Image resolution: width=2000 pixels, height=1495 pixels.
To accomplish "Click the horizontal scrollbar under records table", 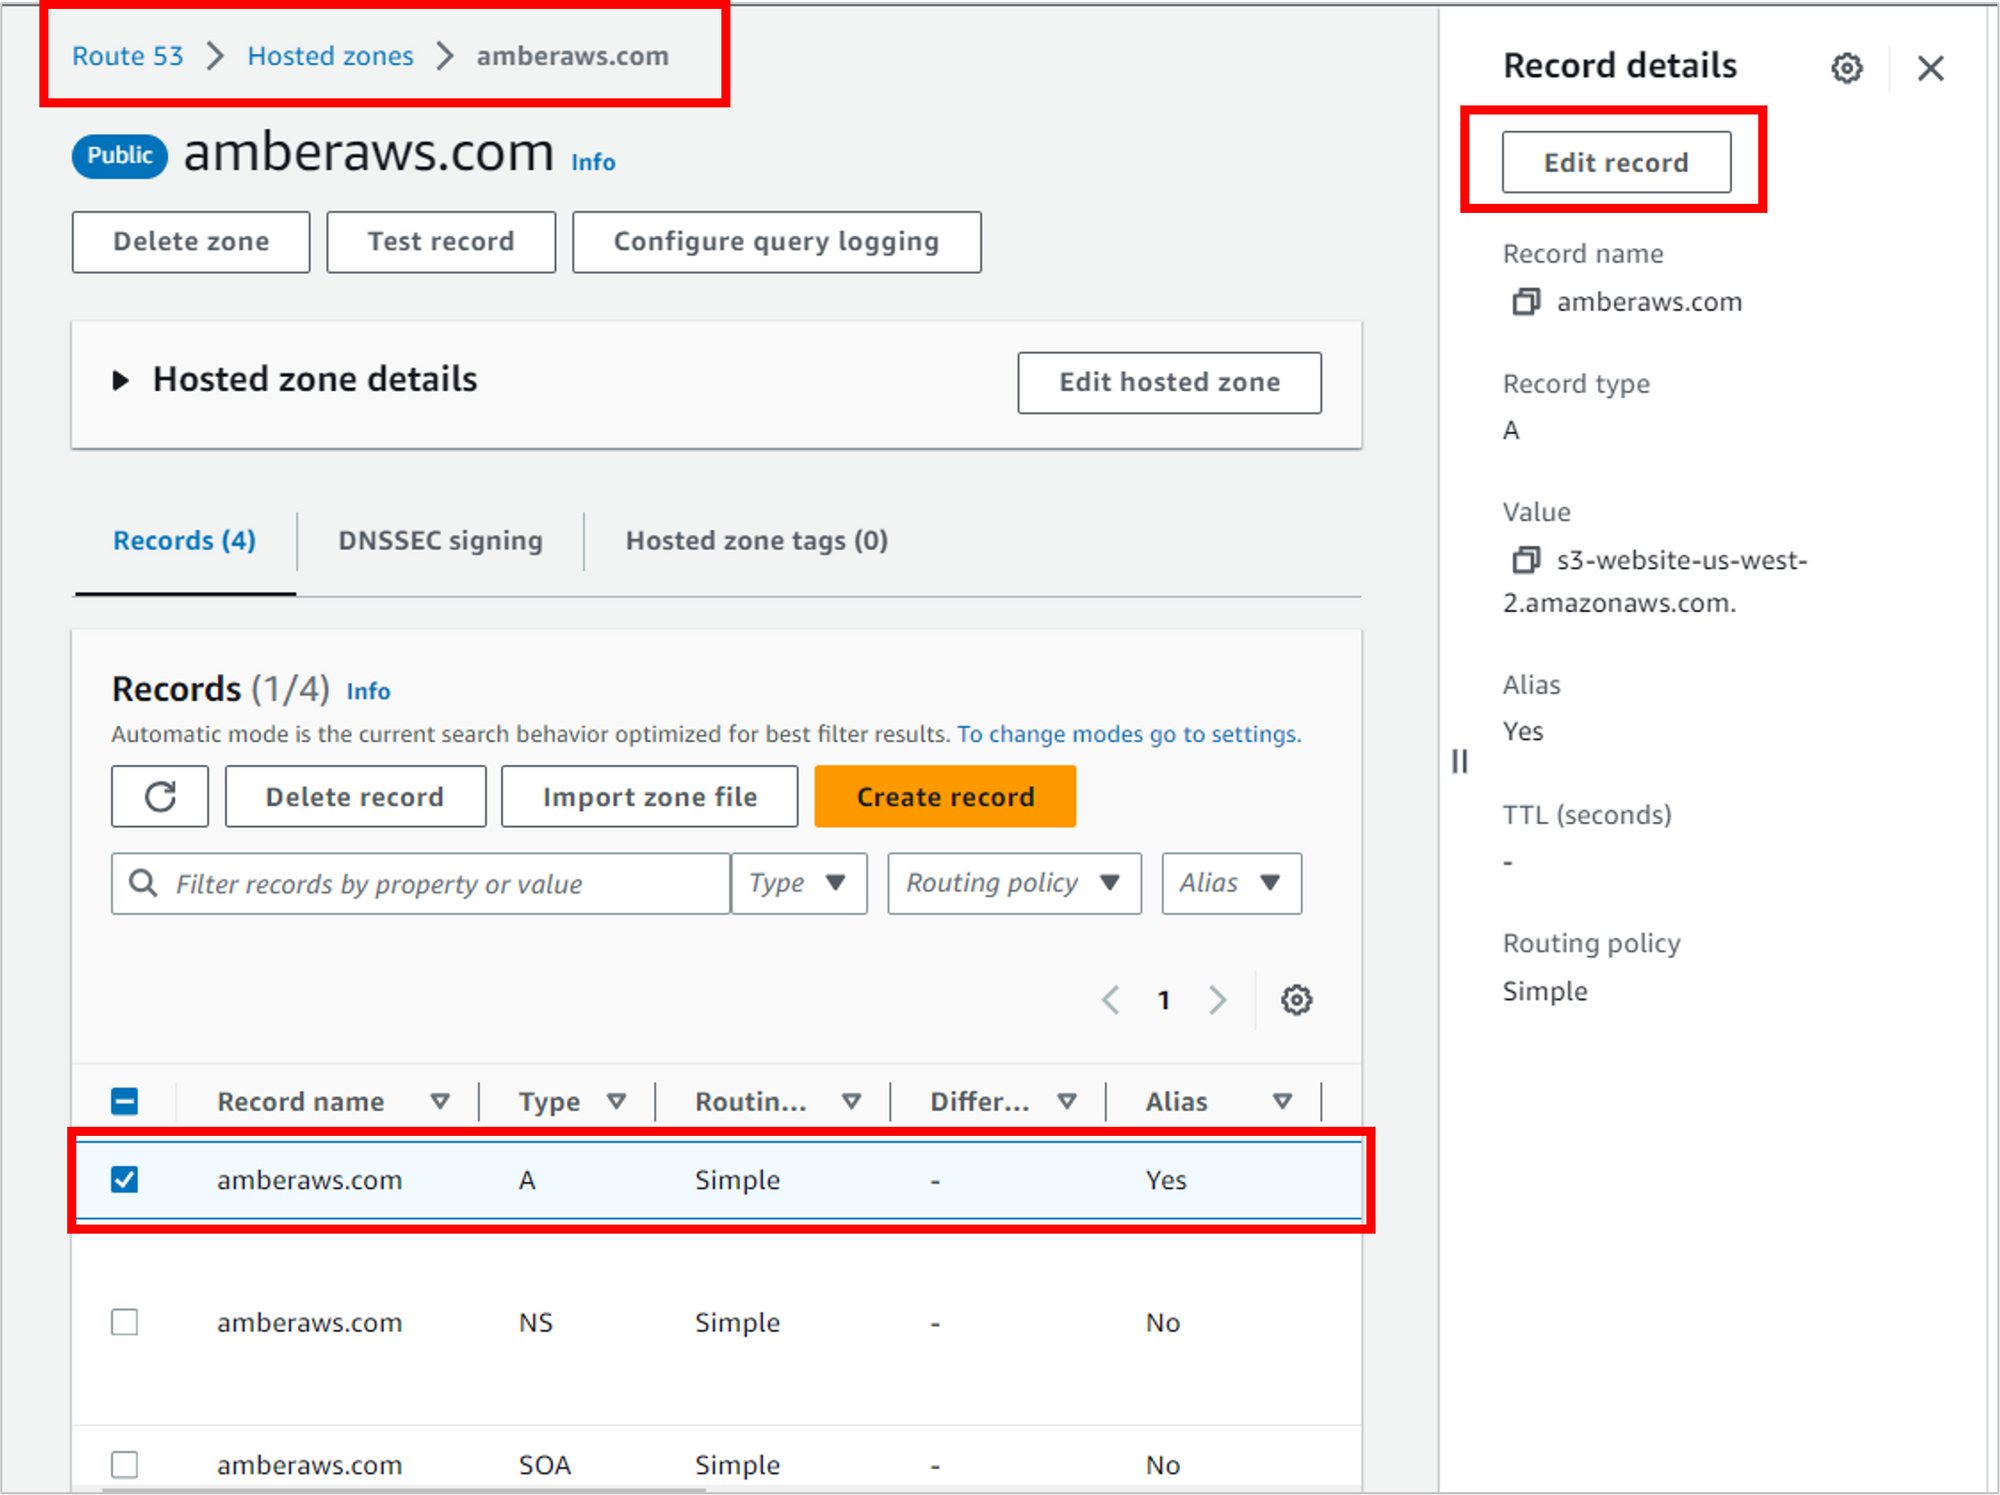I will point(404,1489).
